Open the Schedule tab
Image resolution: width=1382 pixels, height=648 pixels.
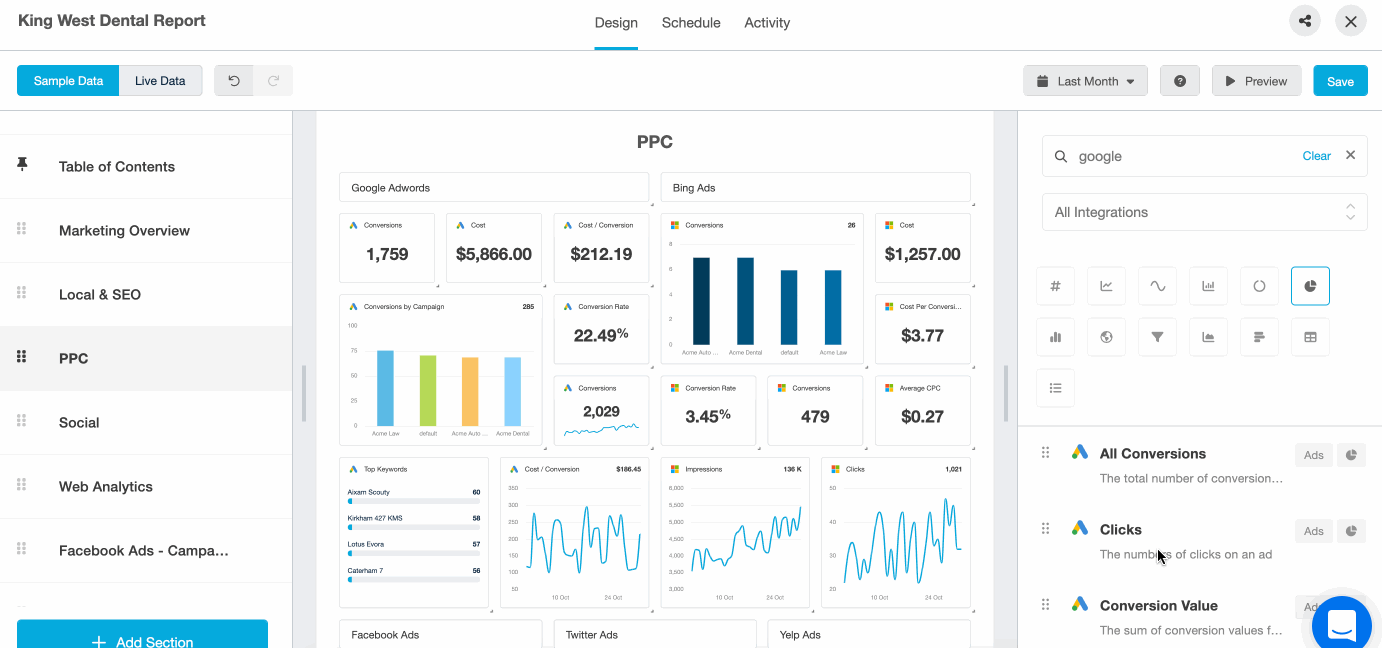point(691,23)
